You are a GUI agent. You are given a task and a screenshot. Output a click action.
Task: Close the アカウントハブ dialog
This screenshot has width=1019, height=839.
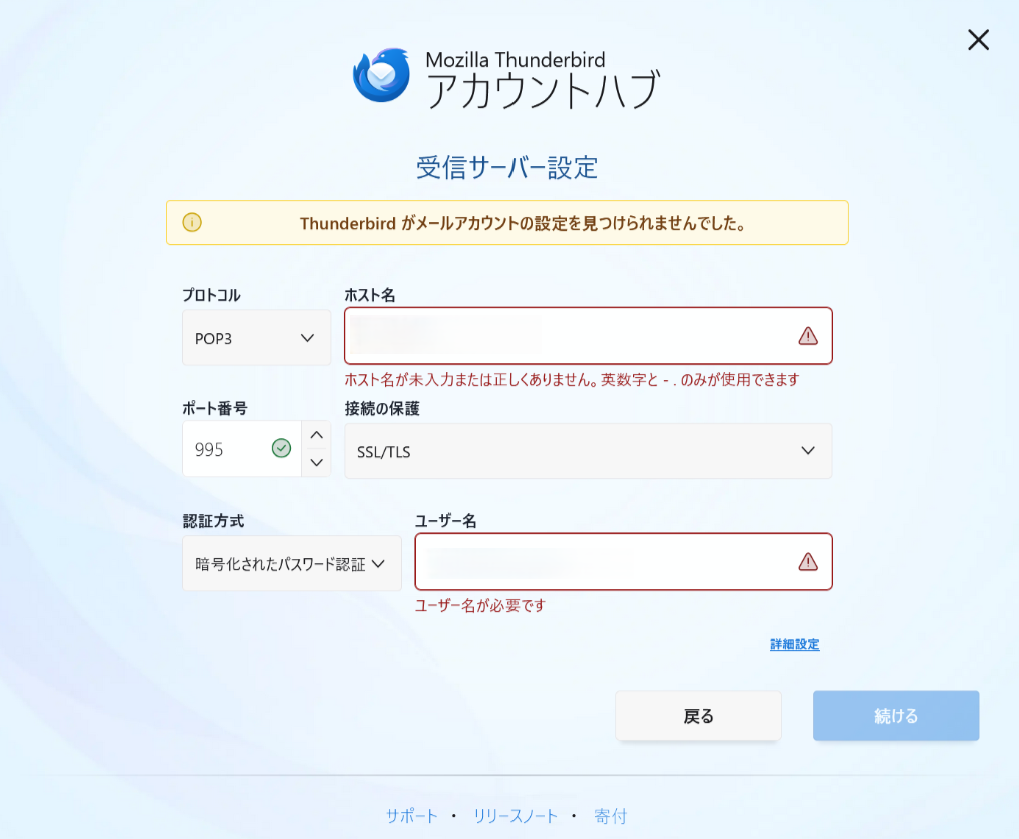click(x=977, y=40)
